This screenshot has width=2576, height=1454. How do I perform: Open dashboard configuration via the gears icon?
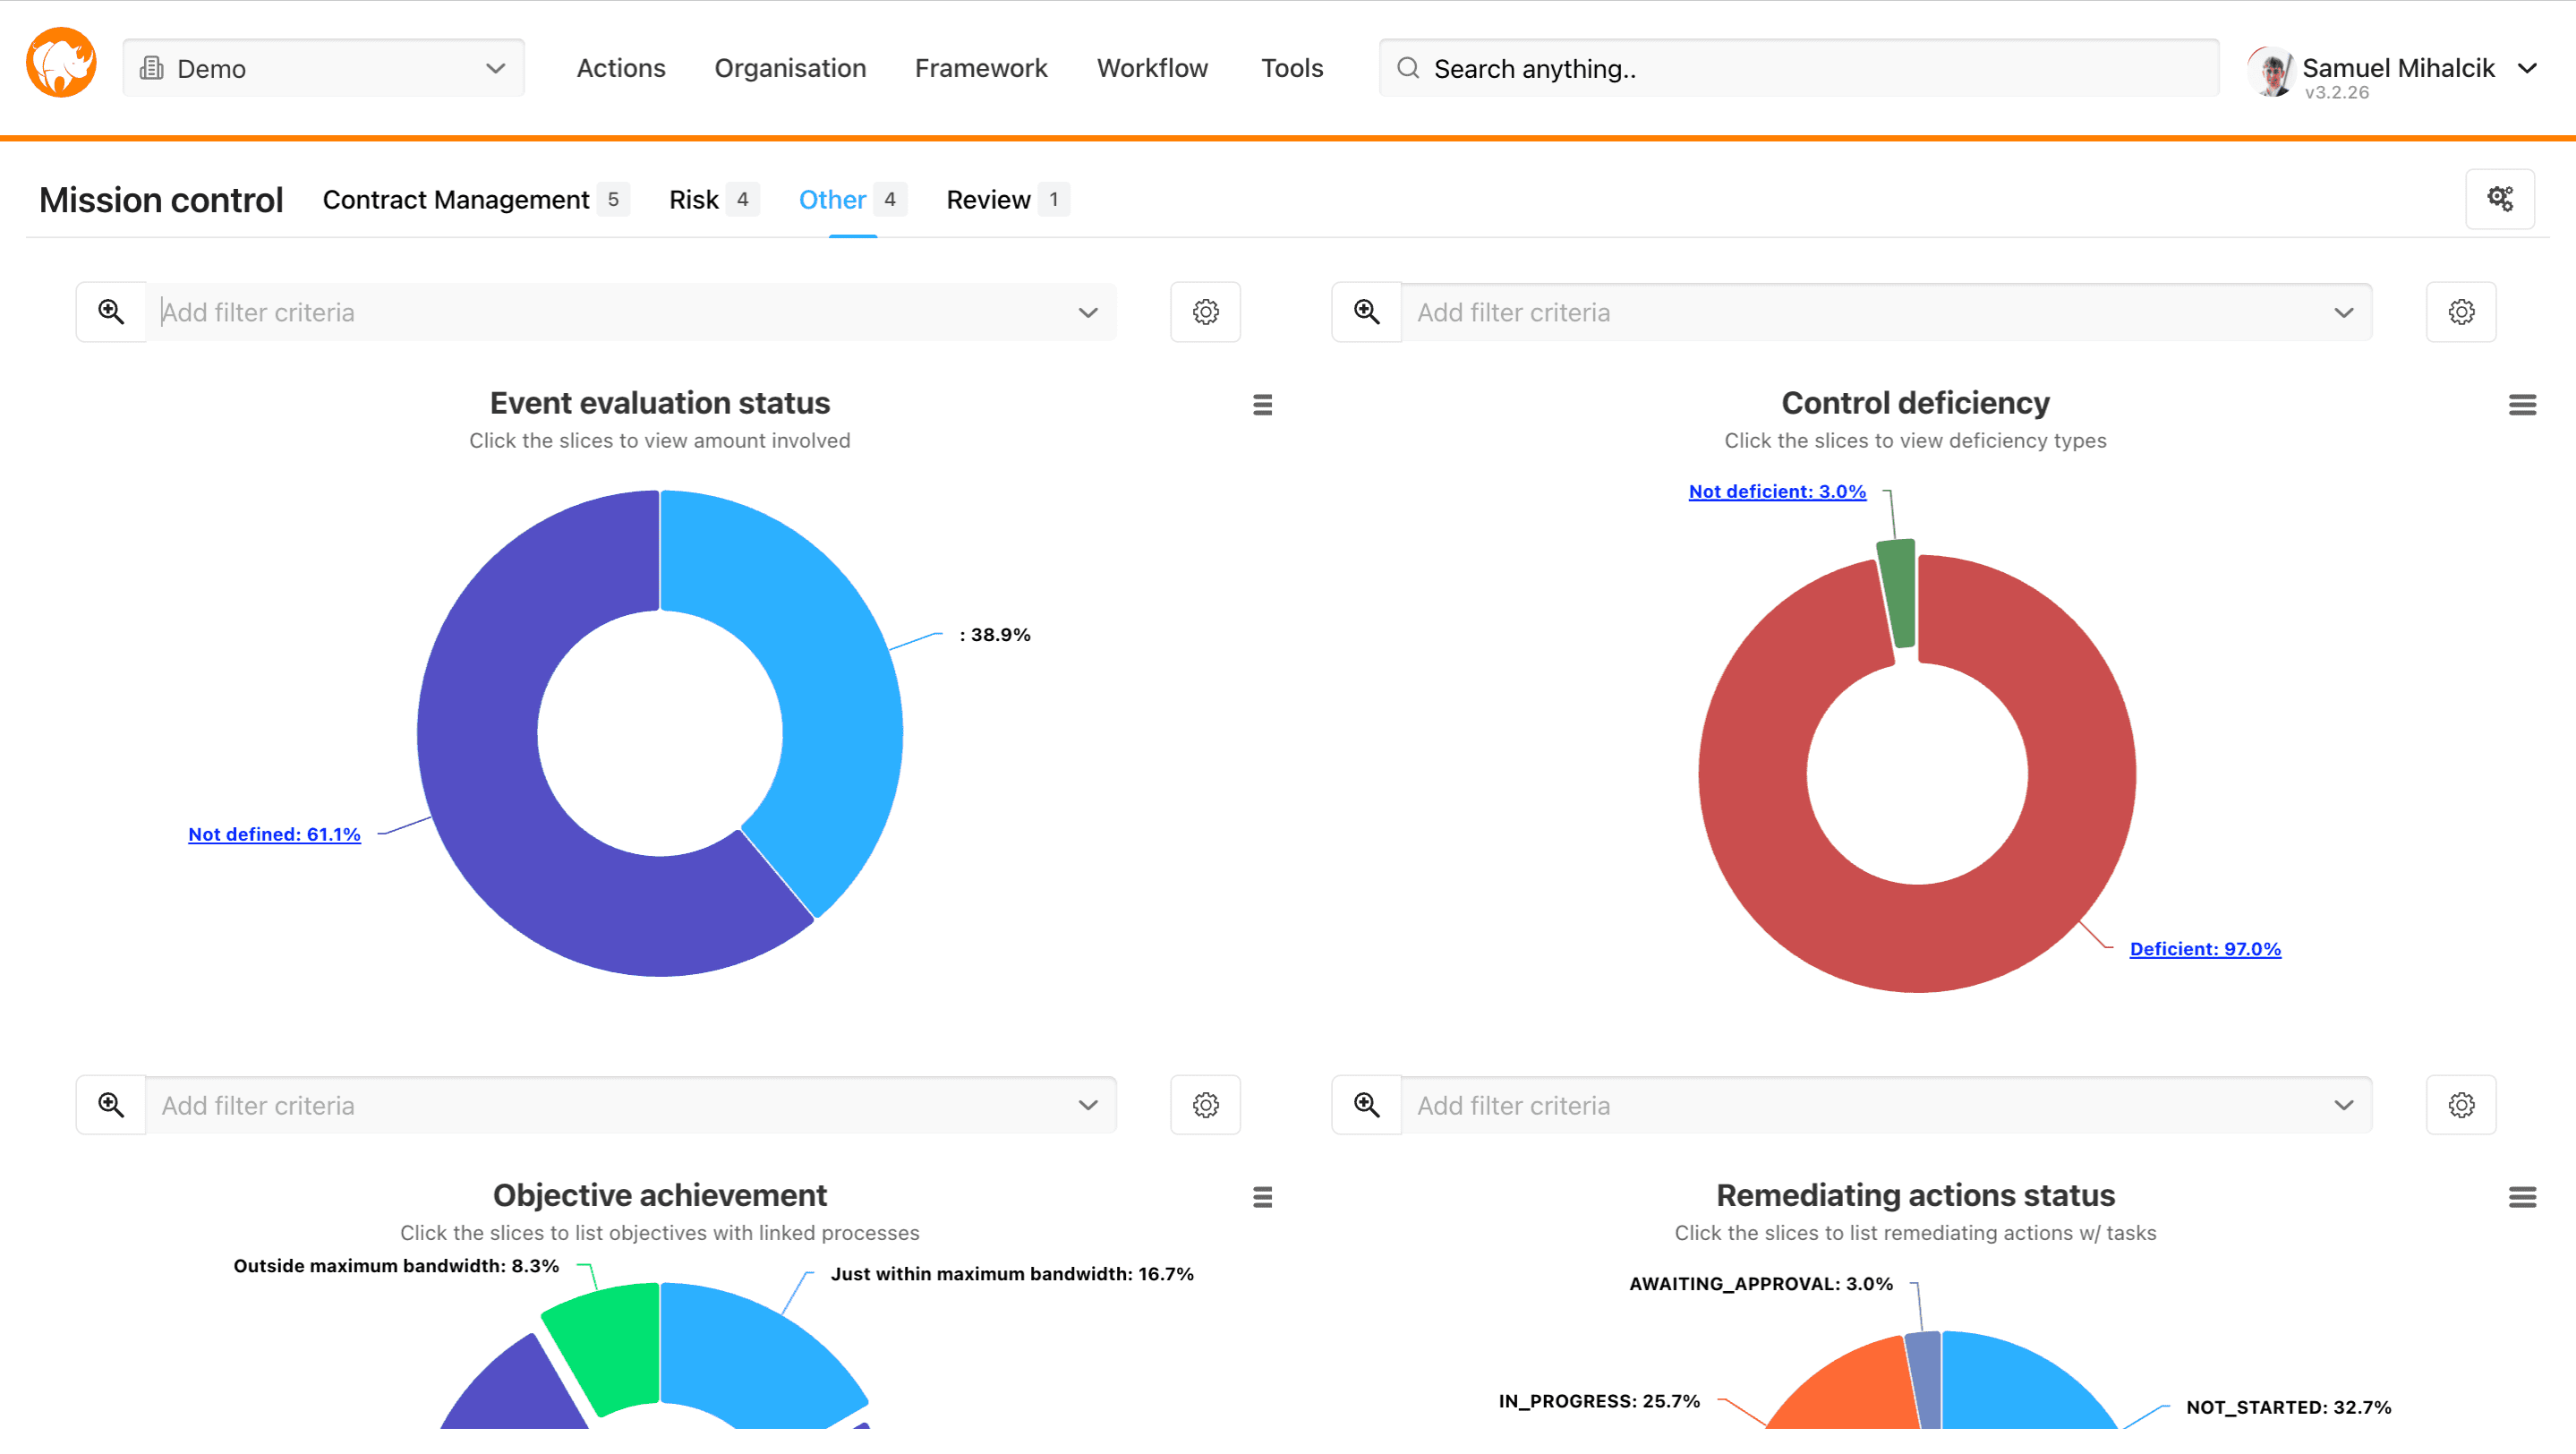click(2501, 199)
